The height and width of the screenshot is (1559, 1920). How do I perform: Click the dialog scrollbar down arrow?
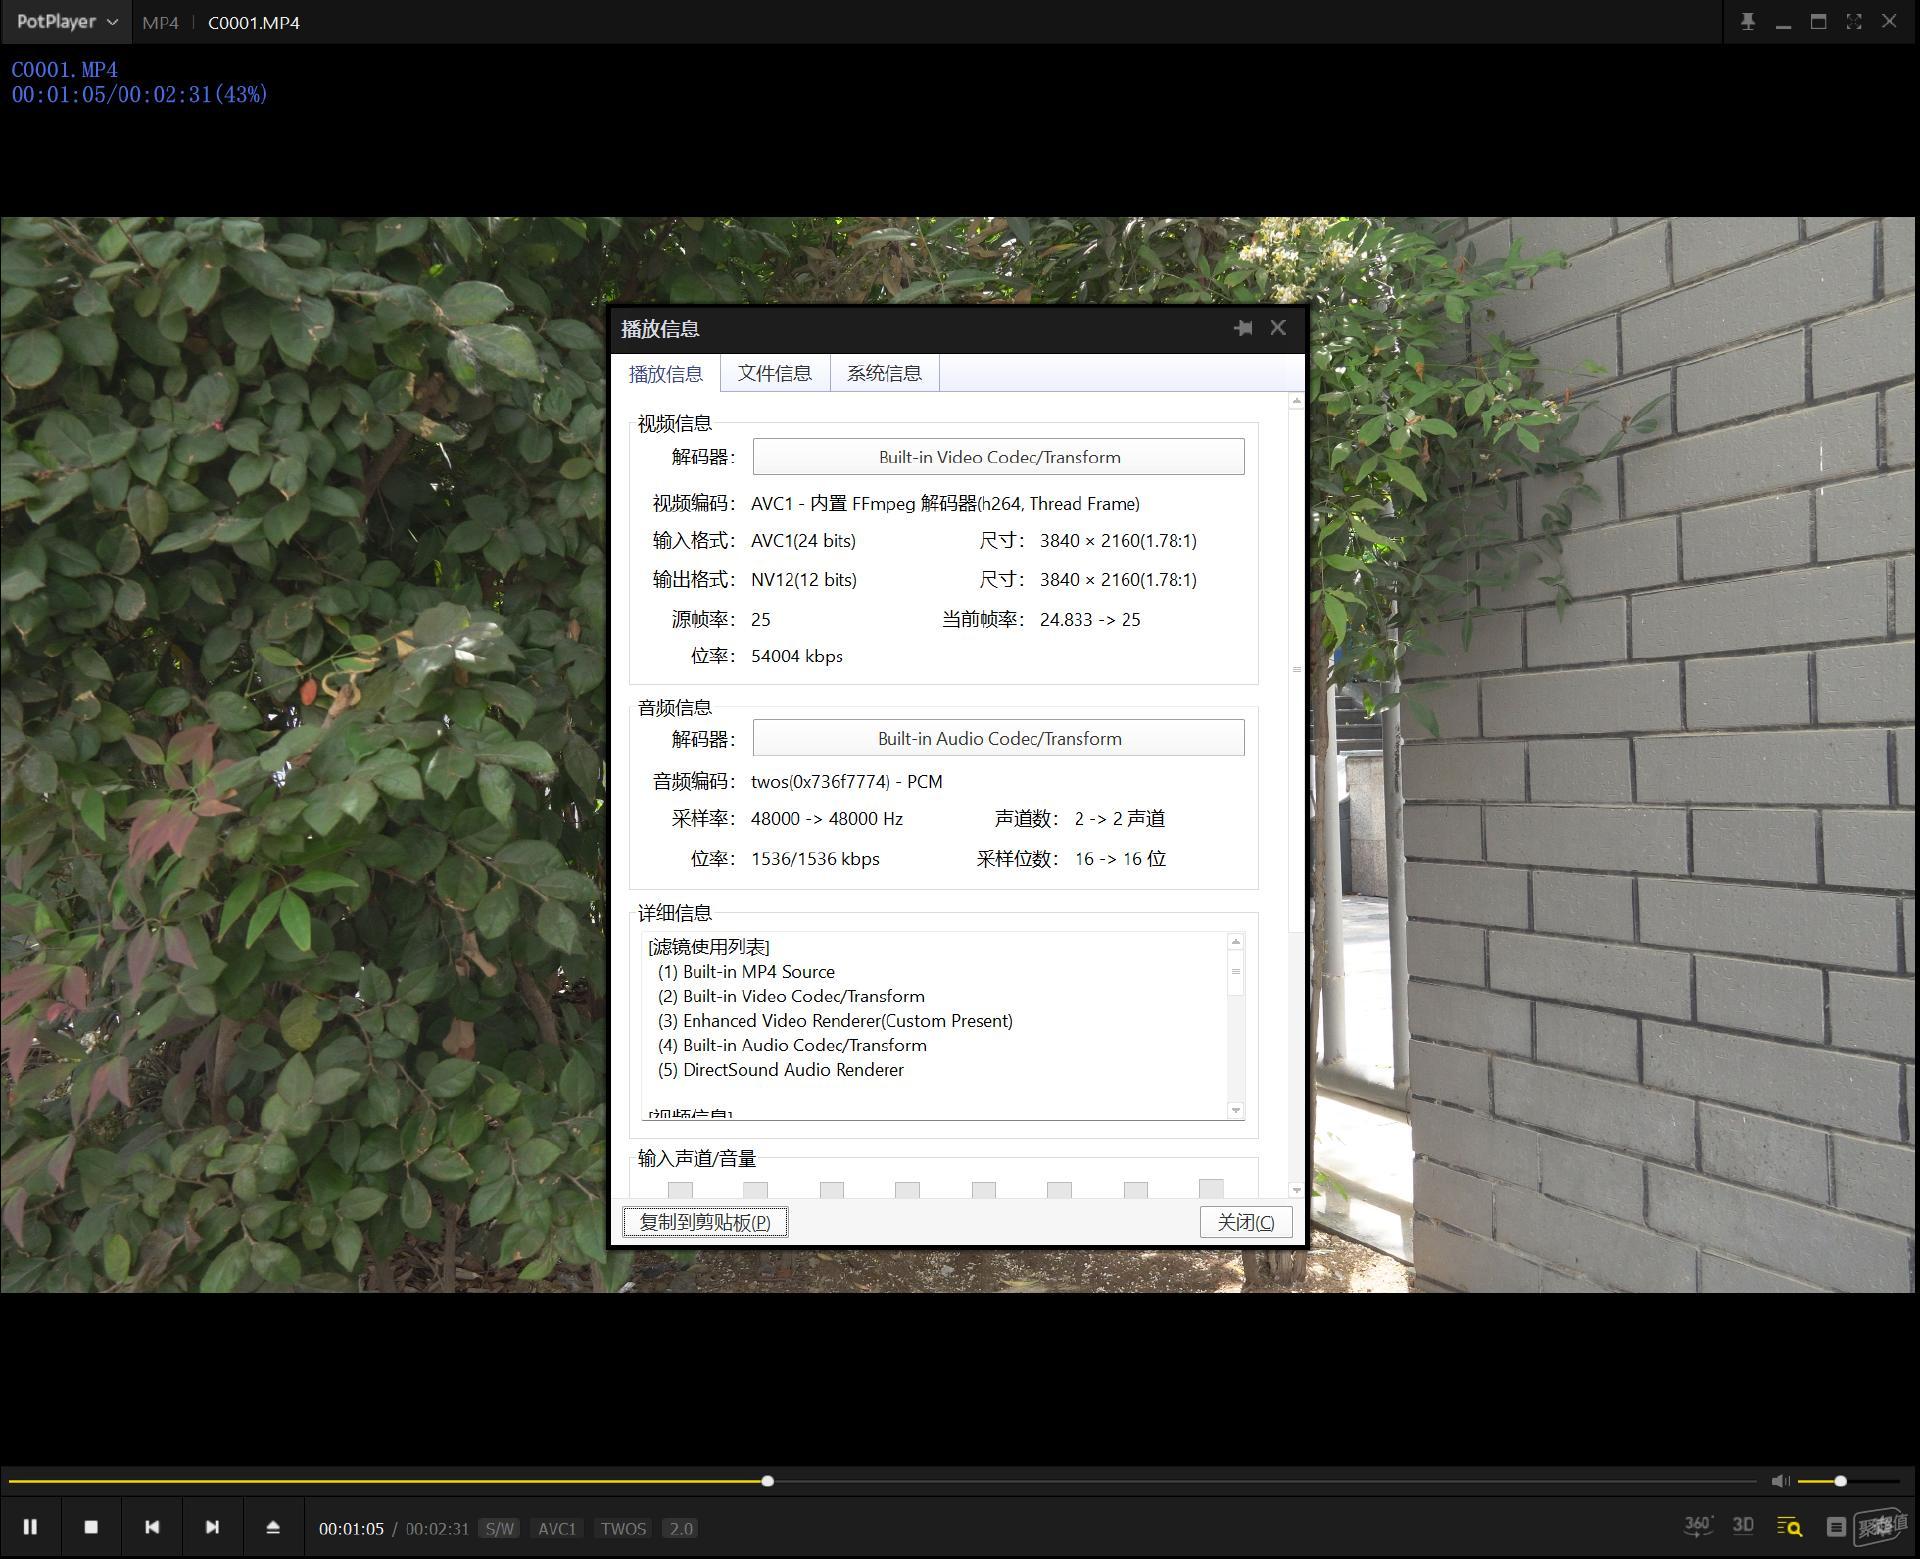pos(1297,1190)
